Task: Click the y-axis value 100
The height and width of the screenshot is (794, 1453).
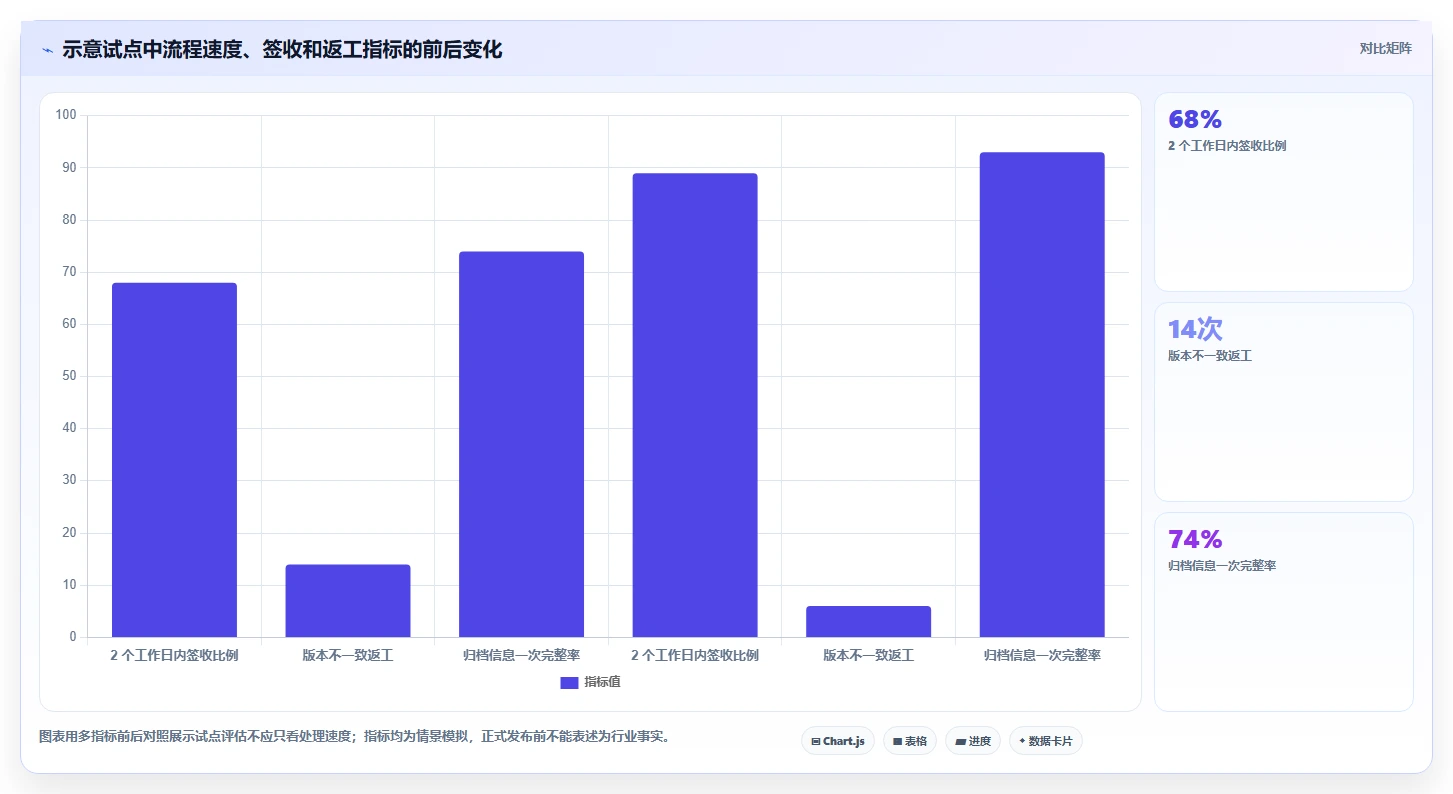Action: click(66, 115)
